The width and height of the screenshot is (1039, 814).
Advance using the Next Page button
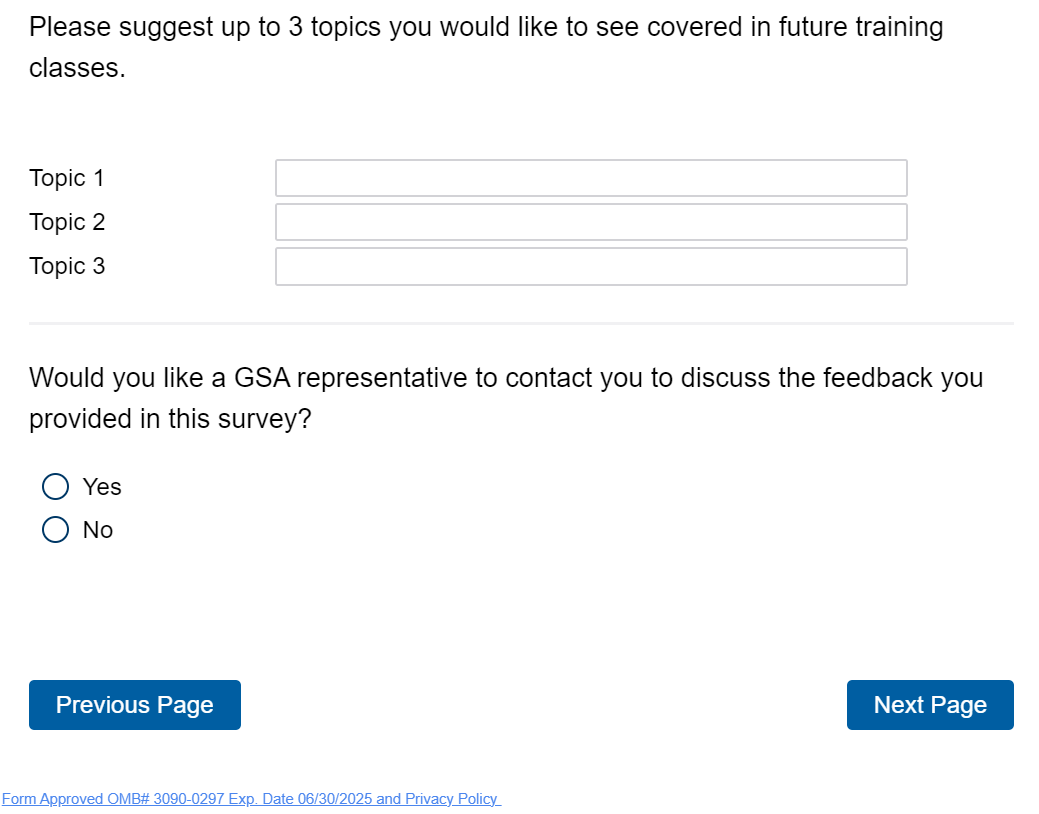click(930, 705)
